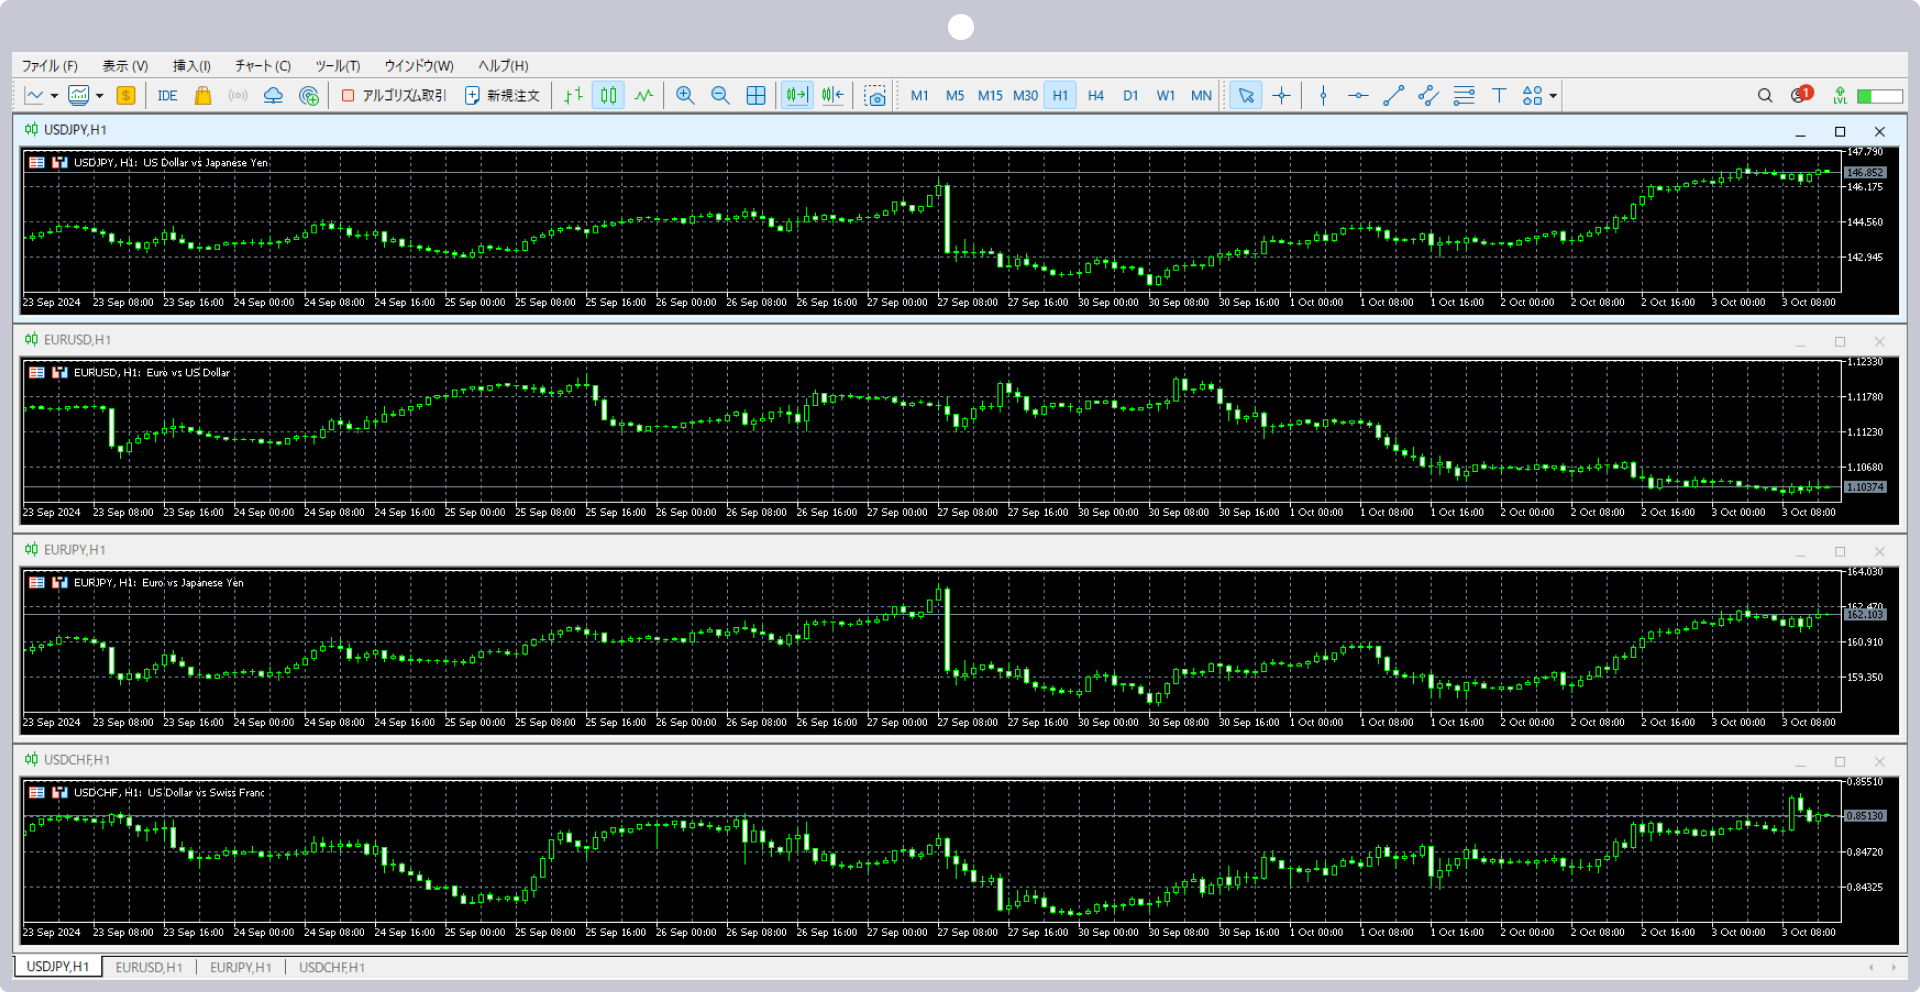Image resolution: width=1920 pixels, height=992 pixels.
Task: Open the objects shapes dropdown arrow
Action: click(x=1553, y=96)
